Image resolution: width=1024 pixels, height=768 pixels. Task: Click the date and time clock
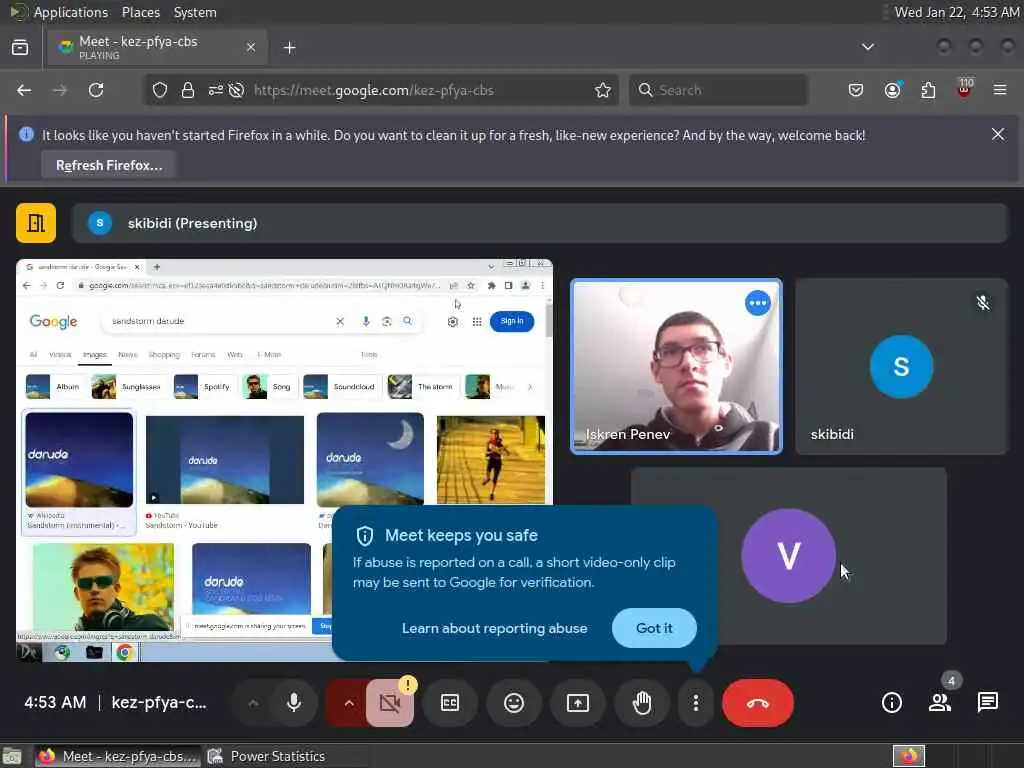point(957,12)
